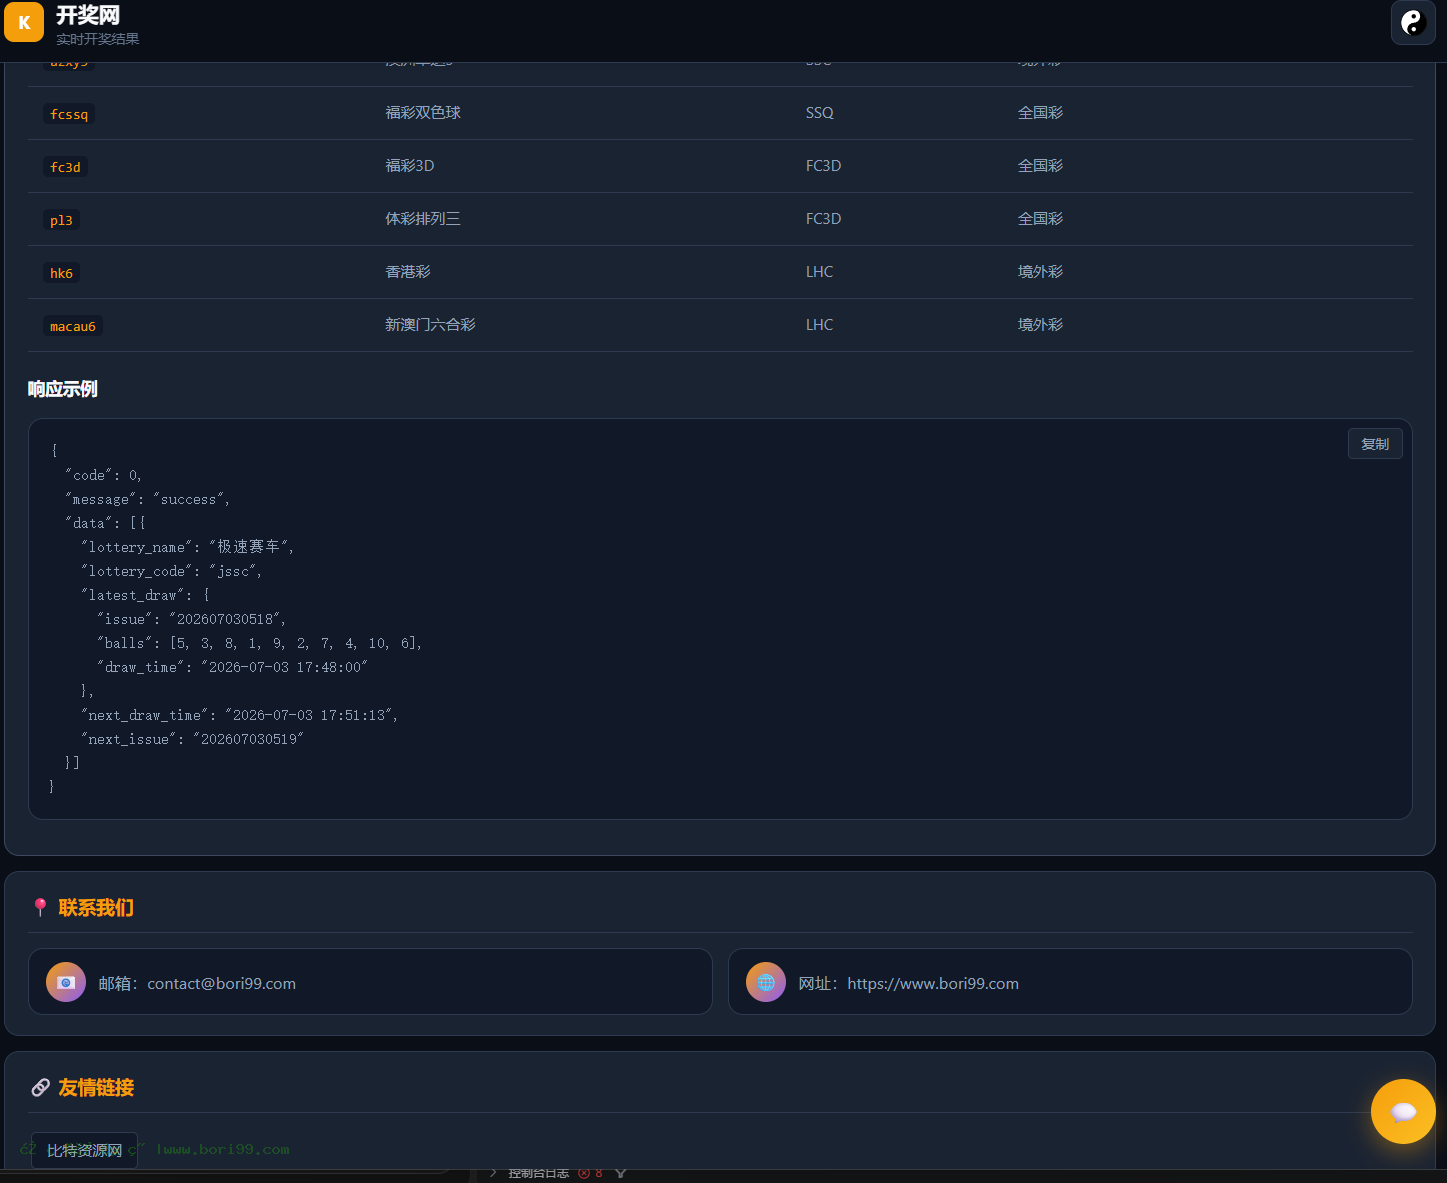Click FC3D type in fc3d row
The image size is (1447, 1183).
point(823,166)
